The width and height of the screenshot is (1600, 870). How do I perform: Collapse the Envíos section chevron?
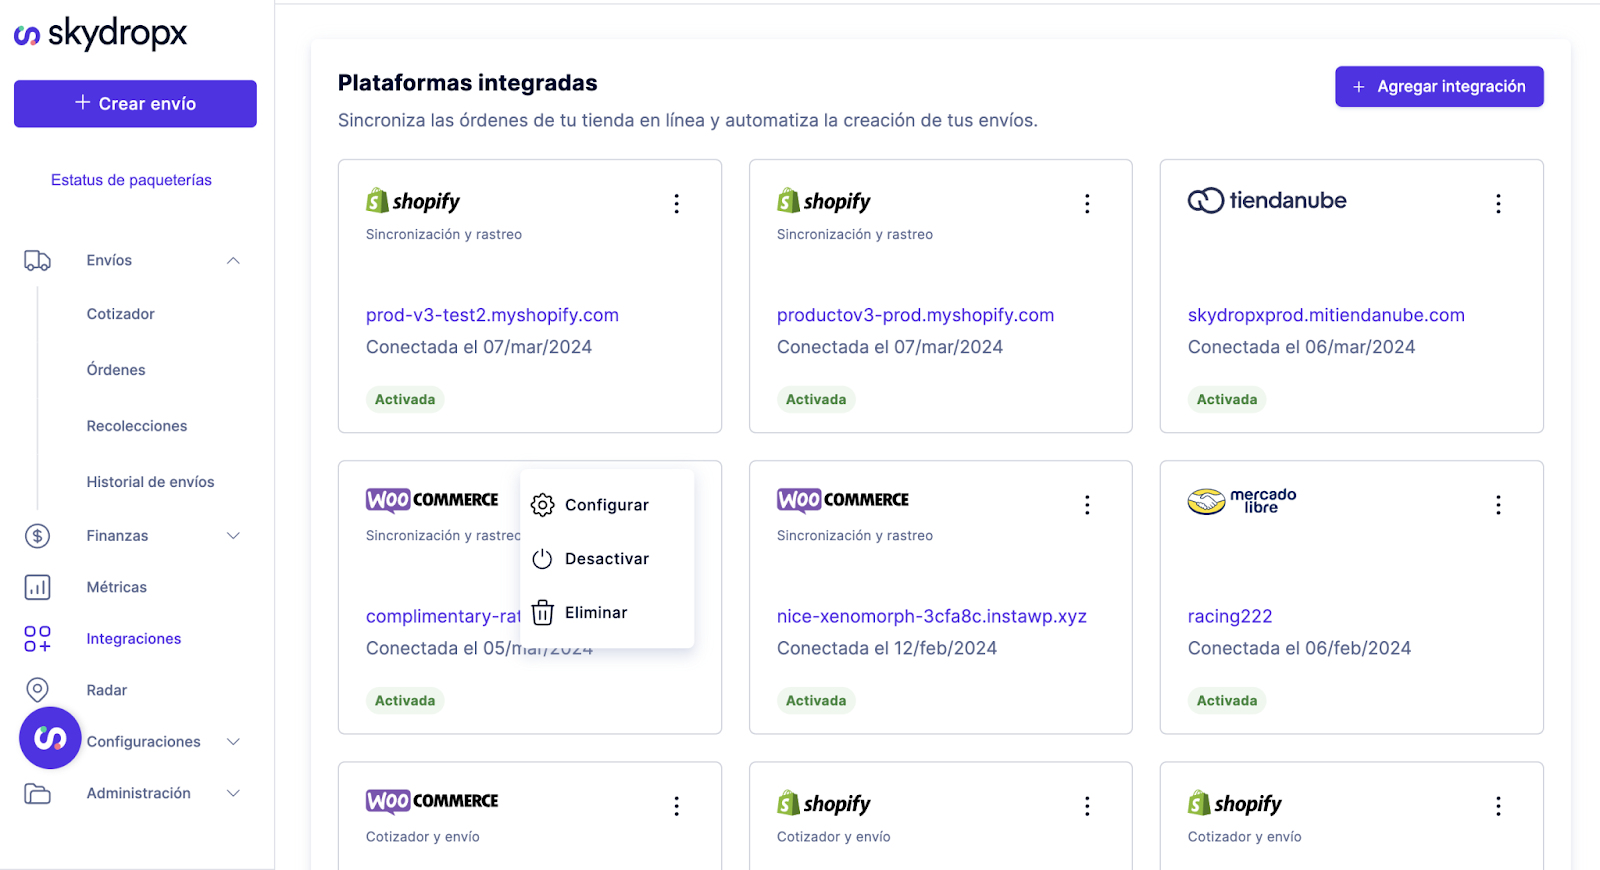[233, 261]
